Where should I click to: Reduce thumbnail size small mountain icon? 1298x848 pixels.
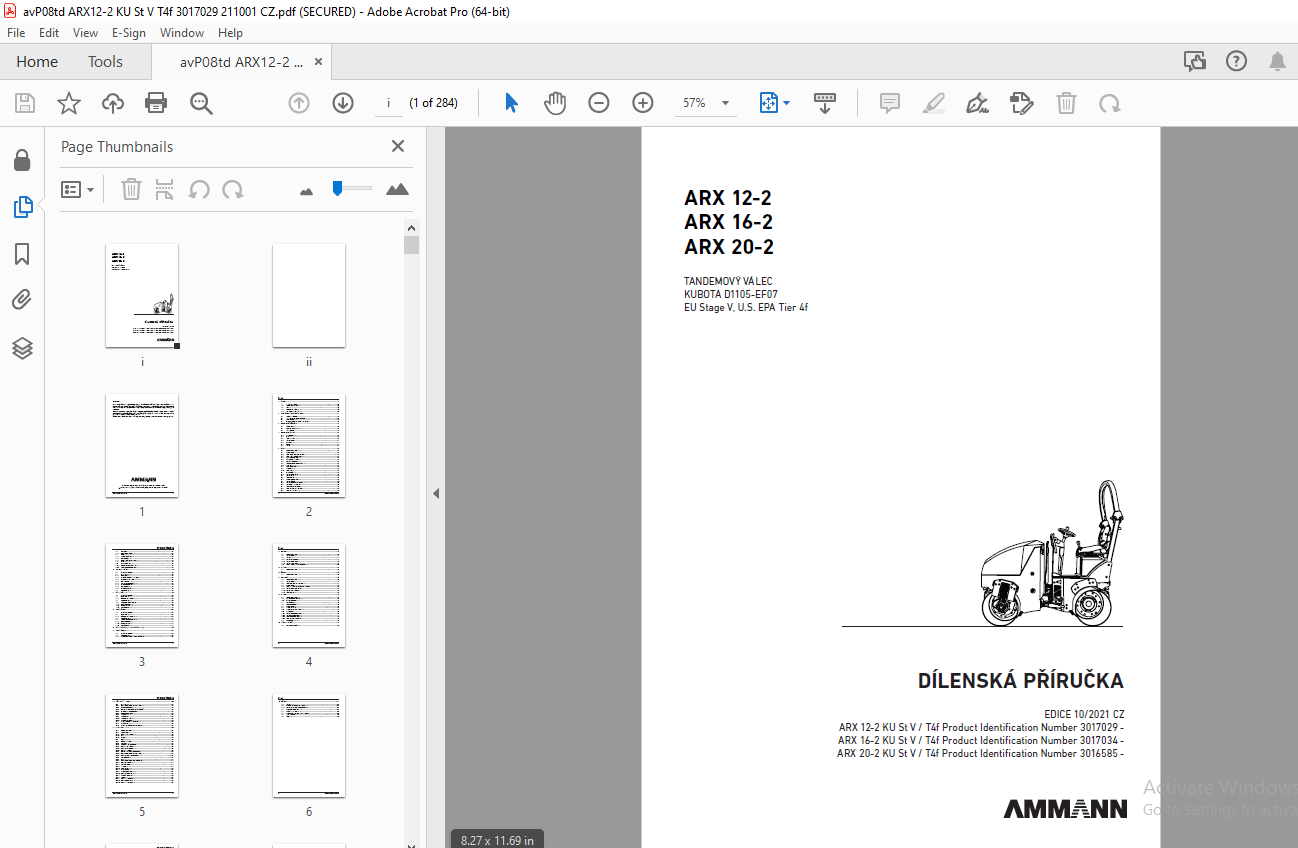tap(307, 190)
